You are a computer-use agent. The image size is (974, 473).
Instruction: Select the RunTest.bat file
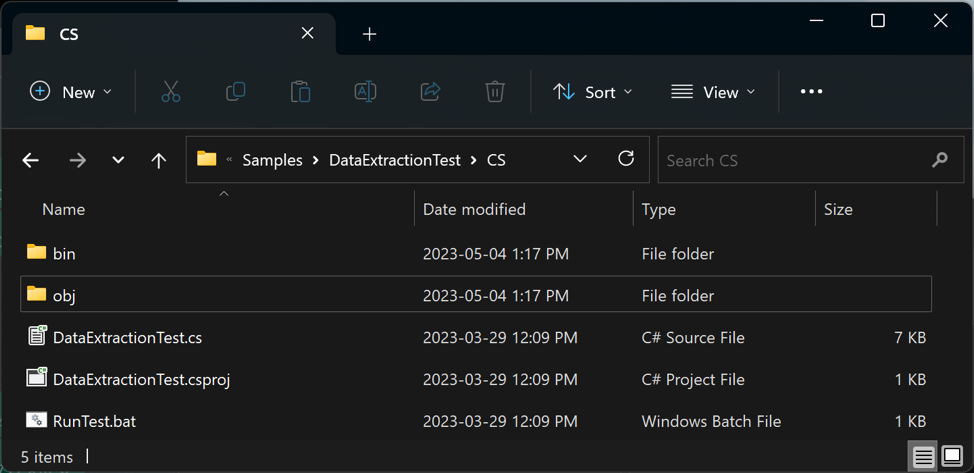[94, 421]
